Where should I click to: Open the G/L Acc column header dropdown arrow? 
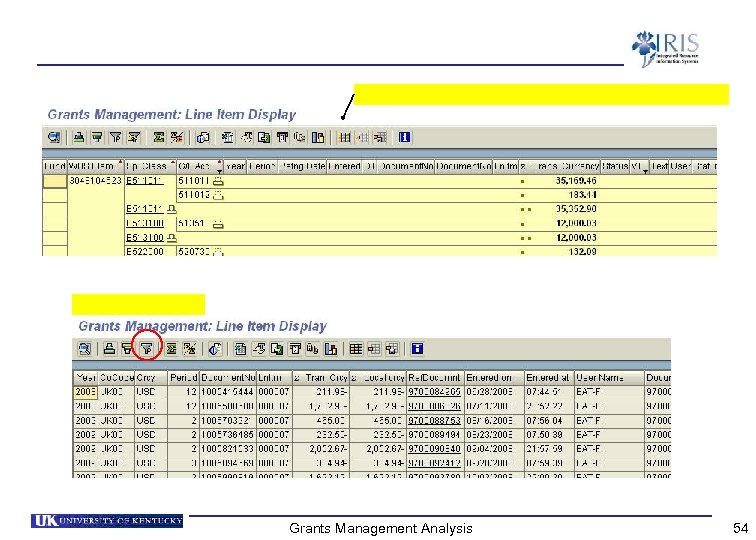click(x=219, y=171)
